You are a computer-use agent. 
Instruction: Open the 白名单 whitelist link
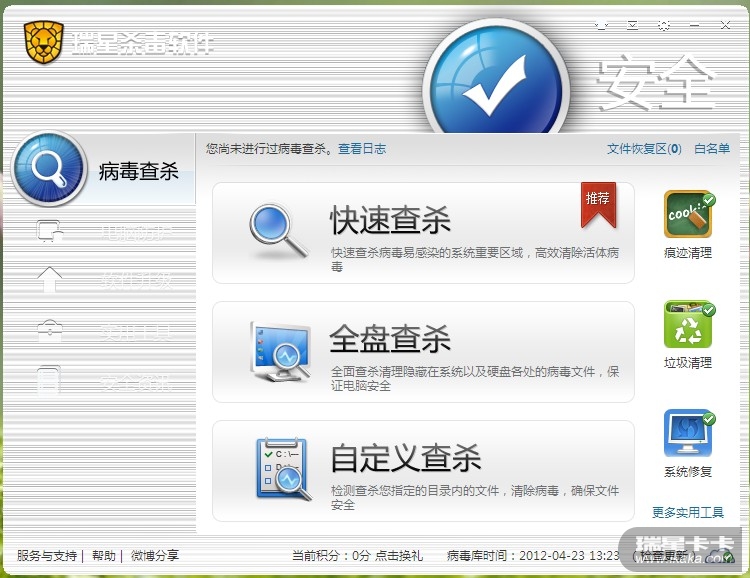tap(712, 149)
